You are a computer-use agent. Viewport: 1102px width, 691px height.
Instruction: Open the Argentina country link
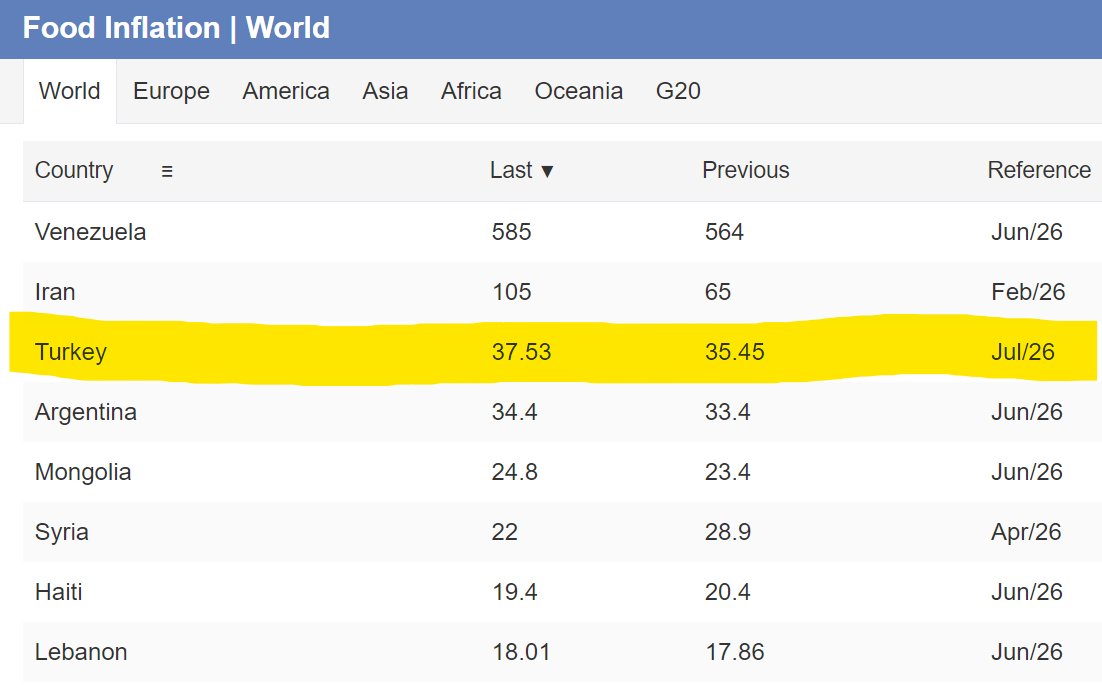pos(86,412)
